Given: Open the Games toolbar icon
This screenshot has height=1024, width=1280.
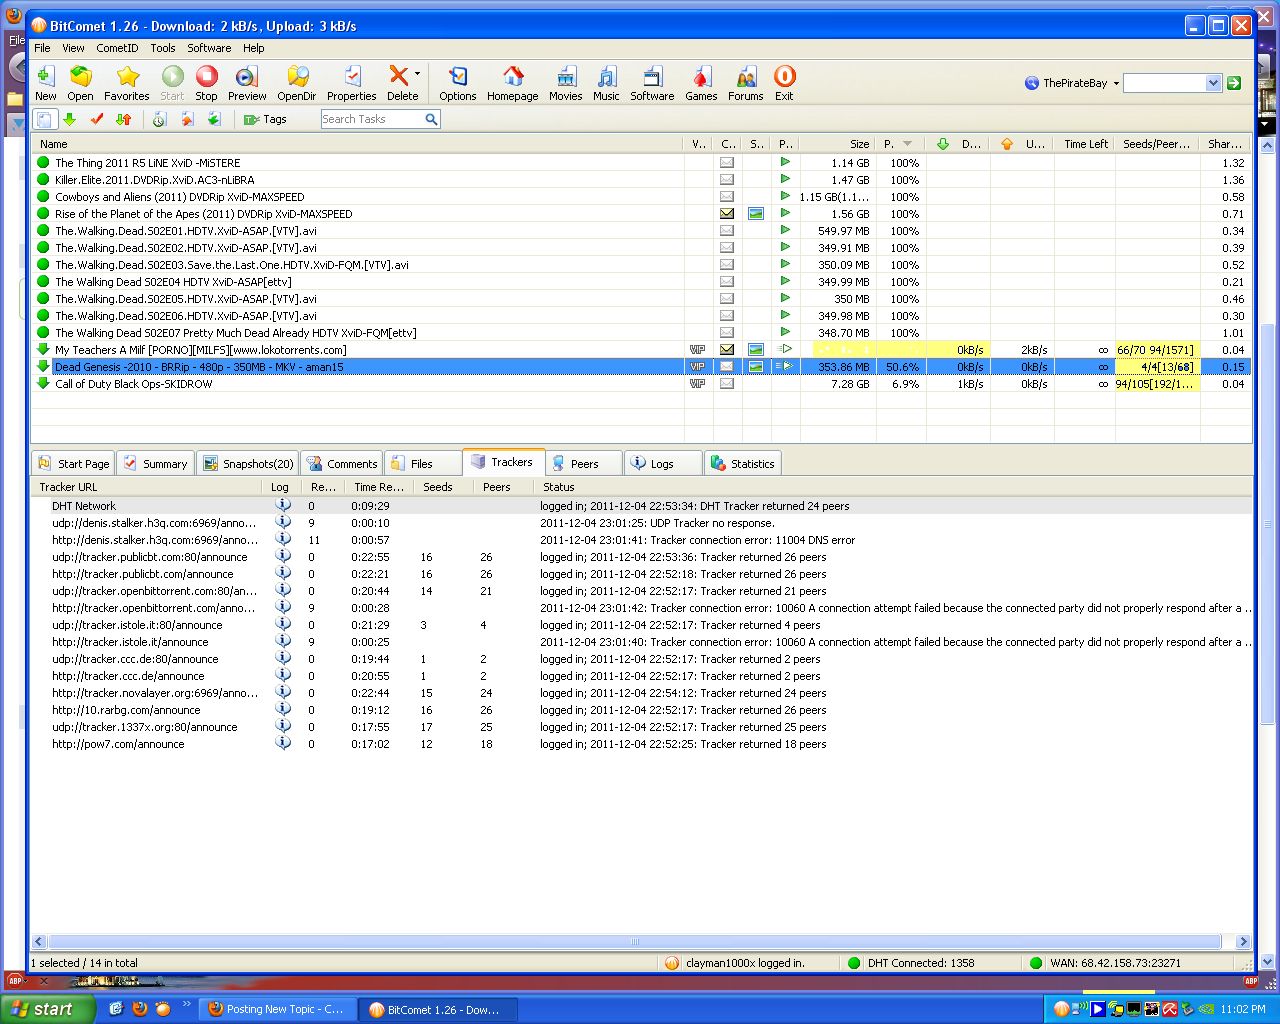Looking at the screenshot, I should click(701, 77).
